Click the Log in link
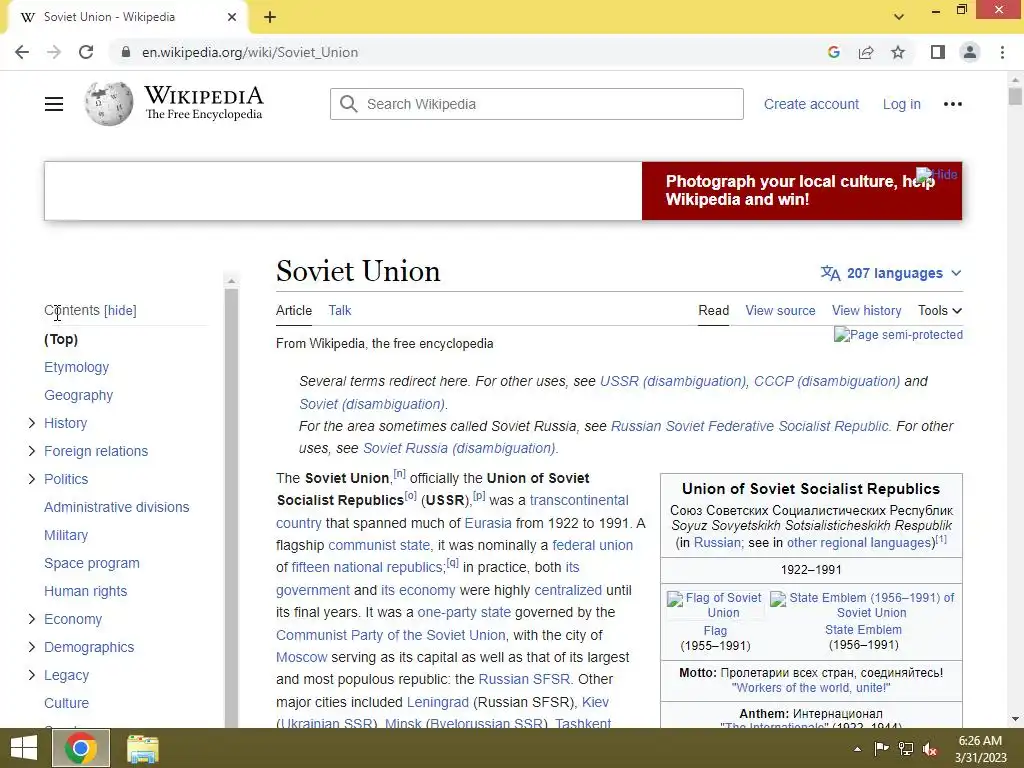Screen dimensions: 1024x768 (901, 104)
